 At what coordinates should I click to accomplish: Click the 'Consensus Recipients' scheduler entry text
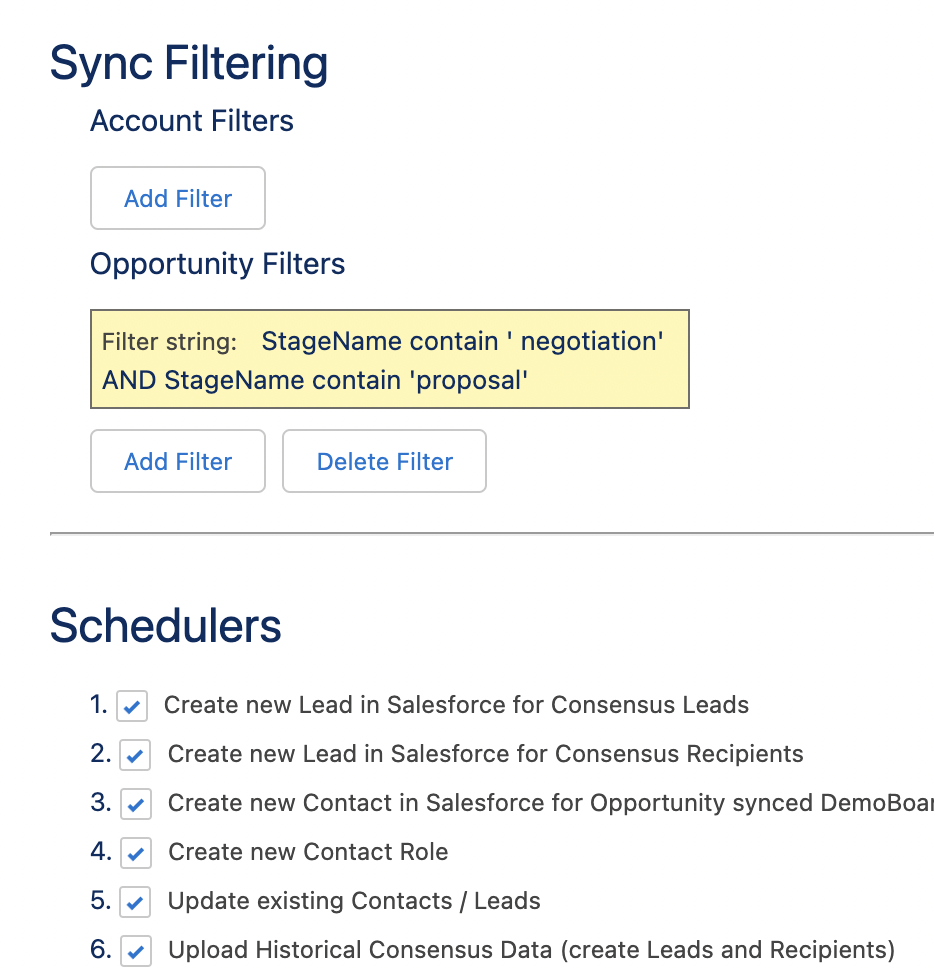[486, 754]
